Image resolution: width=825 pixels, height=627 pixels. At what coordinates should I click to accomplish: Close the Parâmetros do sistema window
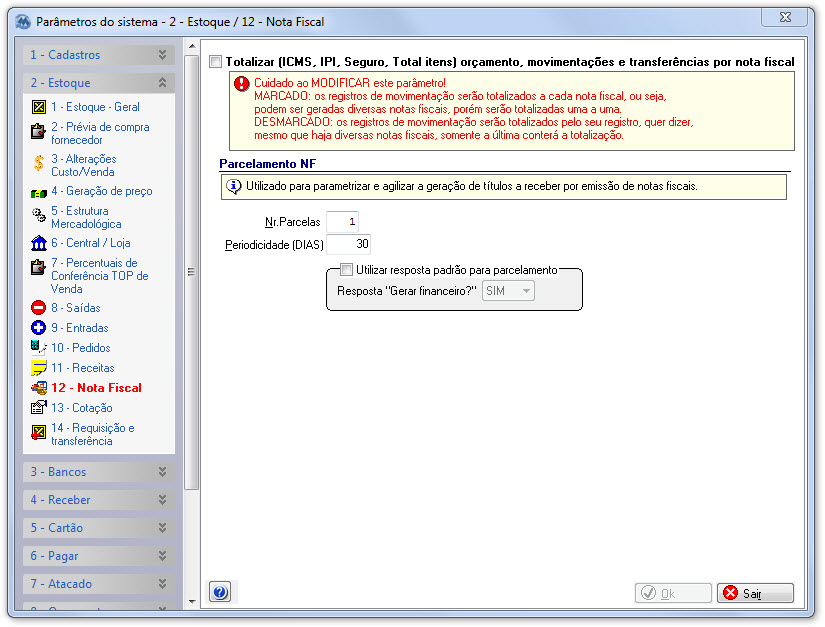click(784, 17)
